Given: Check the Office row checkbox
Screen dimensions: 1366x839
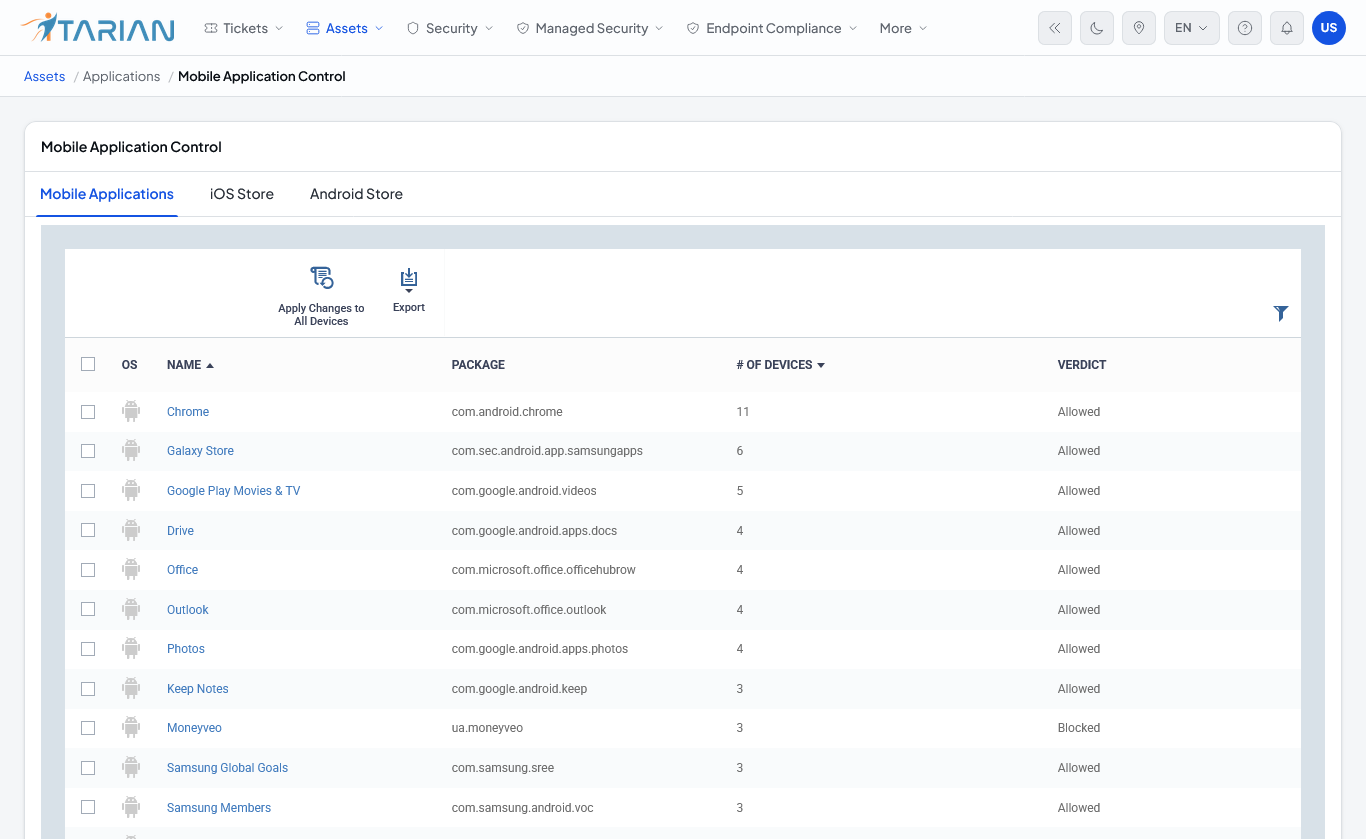Looking at the screenshot, I should 88,570.
